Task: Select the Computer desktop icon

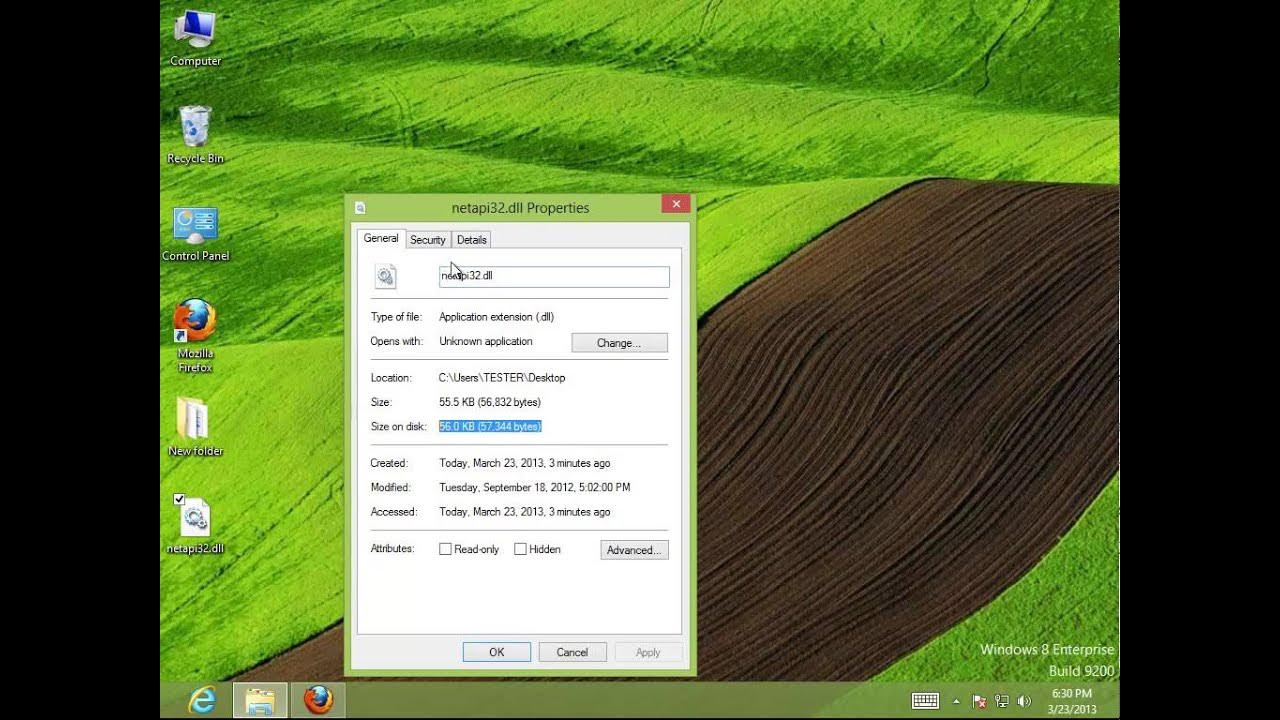Action: click(x=195, y=38)
